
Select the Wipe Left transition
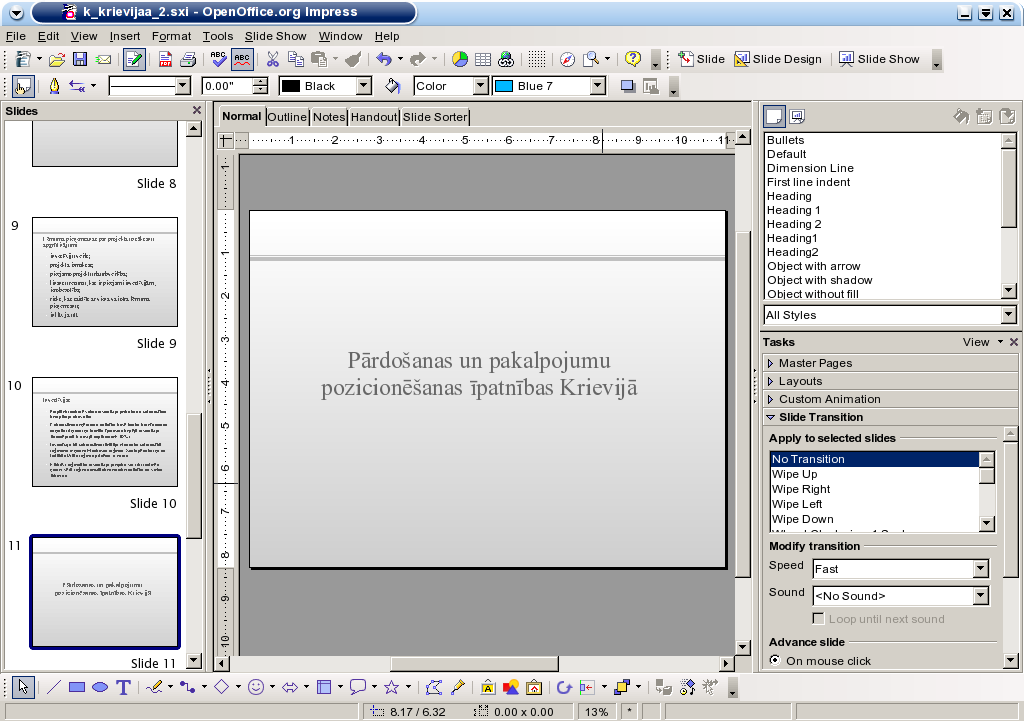pyautogui.click(x=874, y=504)
